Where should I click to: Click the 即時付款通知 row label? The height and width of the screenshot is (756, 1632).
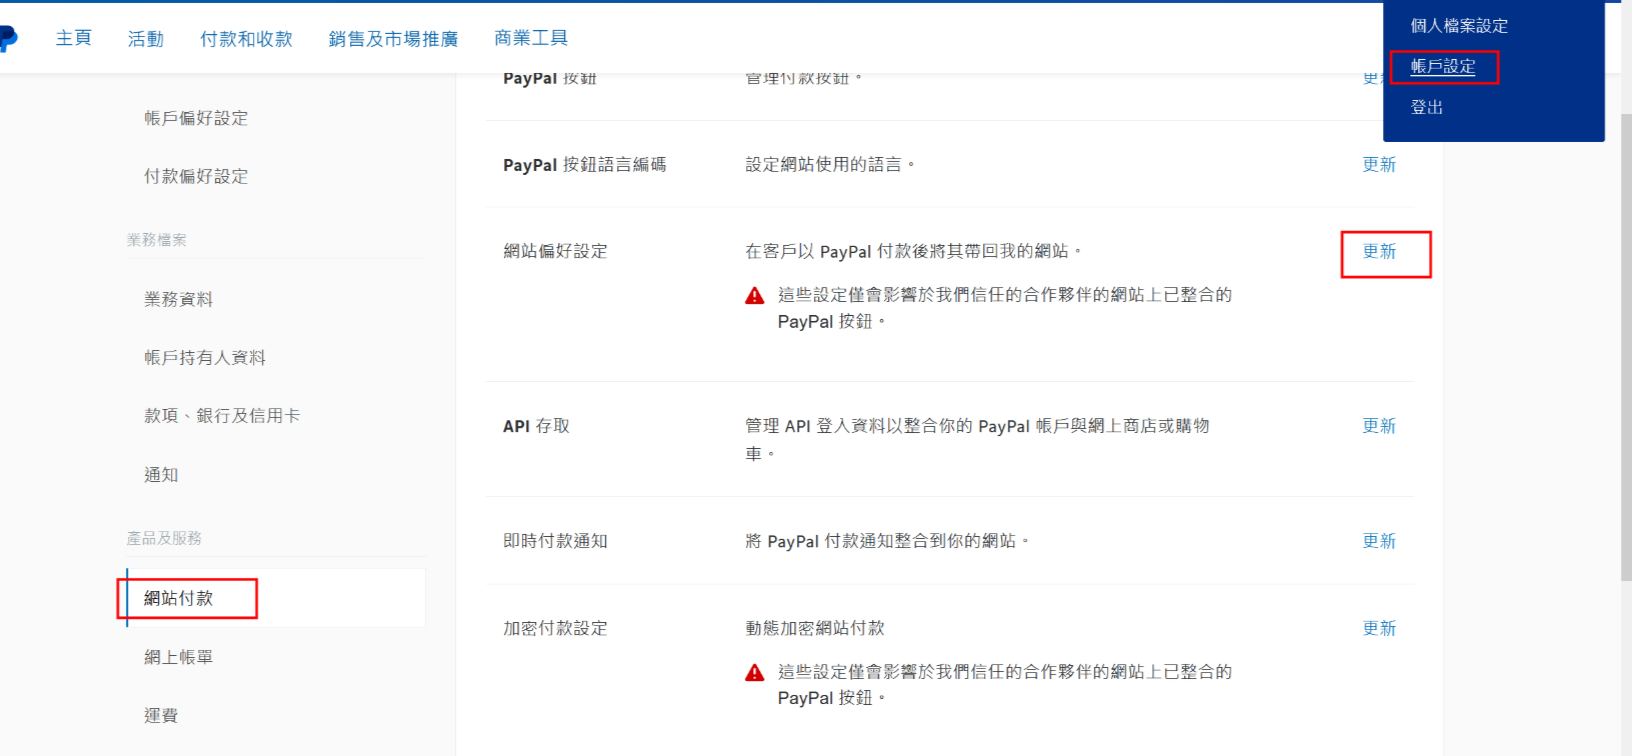[x=555, y=540]
